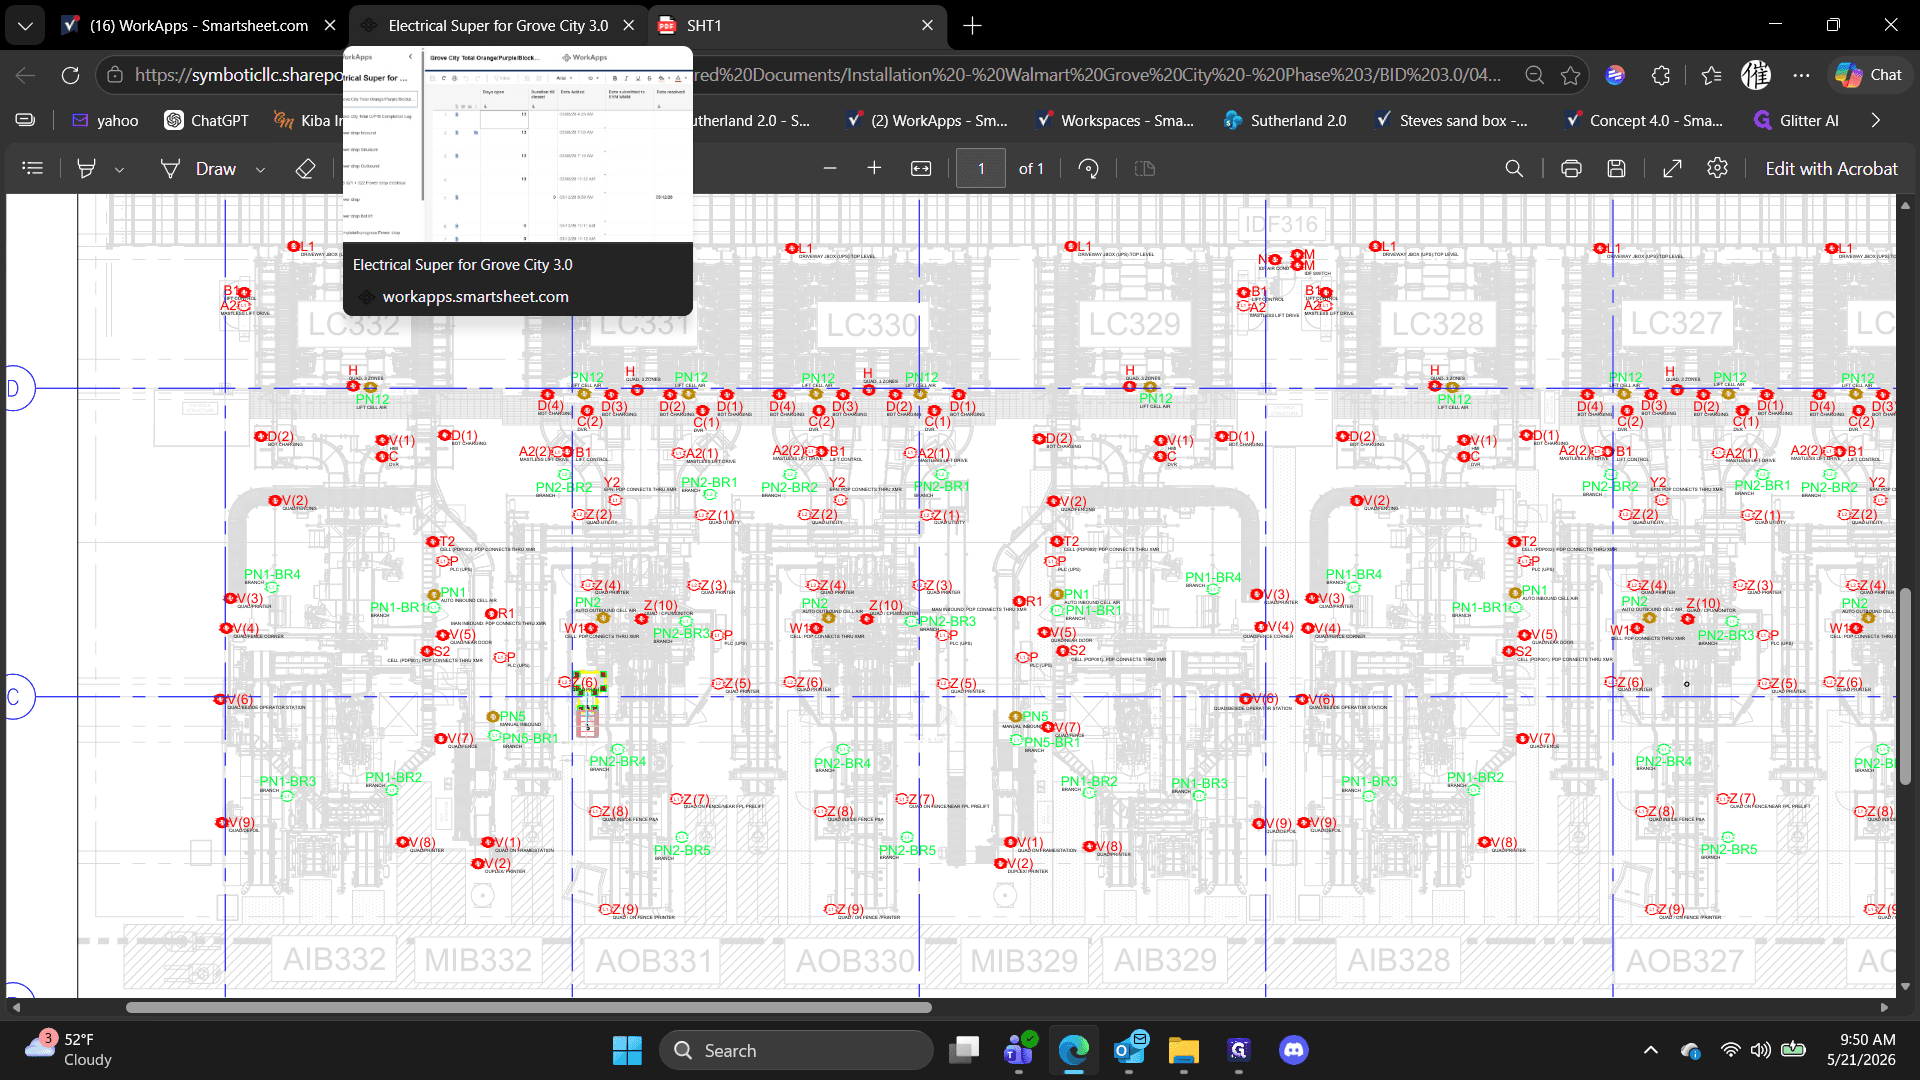The width and height of the screenshot is (1920, 1080).
Task: Click the vertical scrollbar thumb
Action: click(x=1905, y=687)
